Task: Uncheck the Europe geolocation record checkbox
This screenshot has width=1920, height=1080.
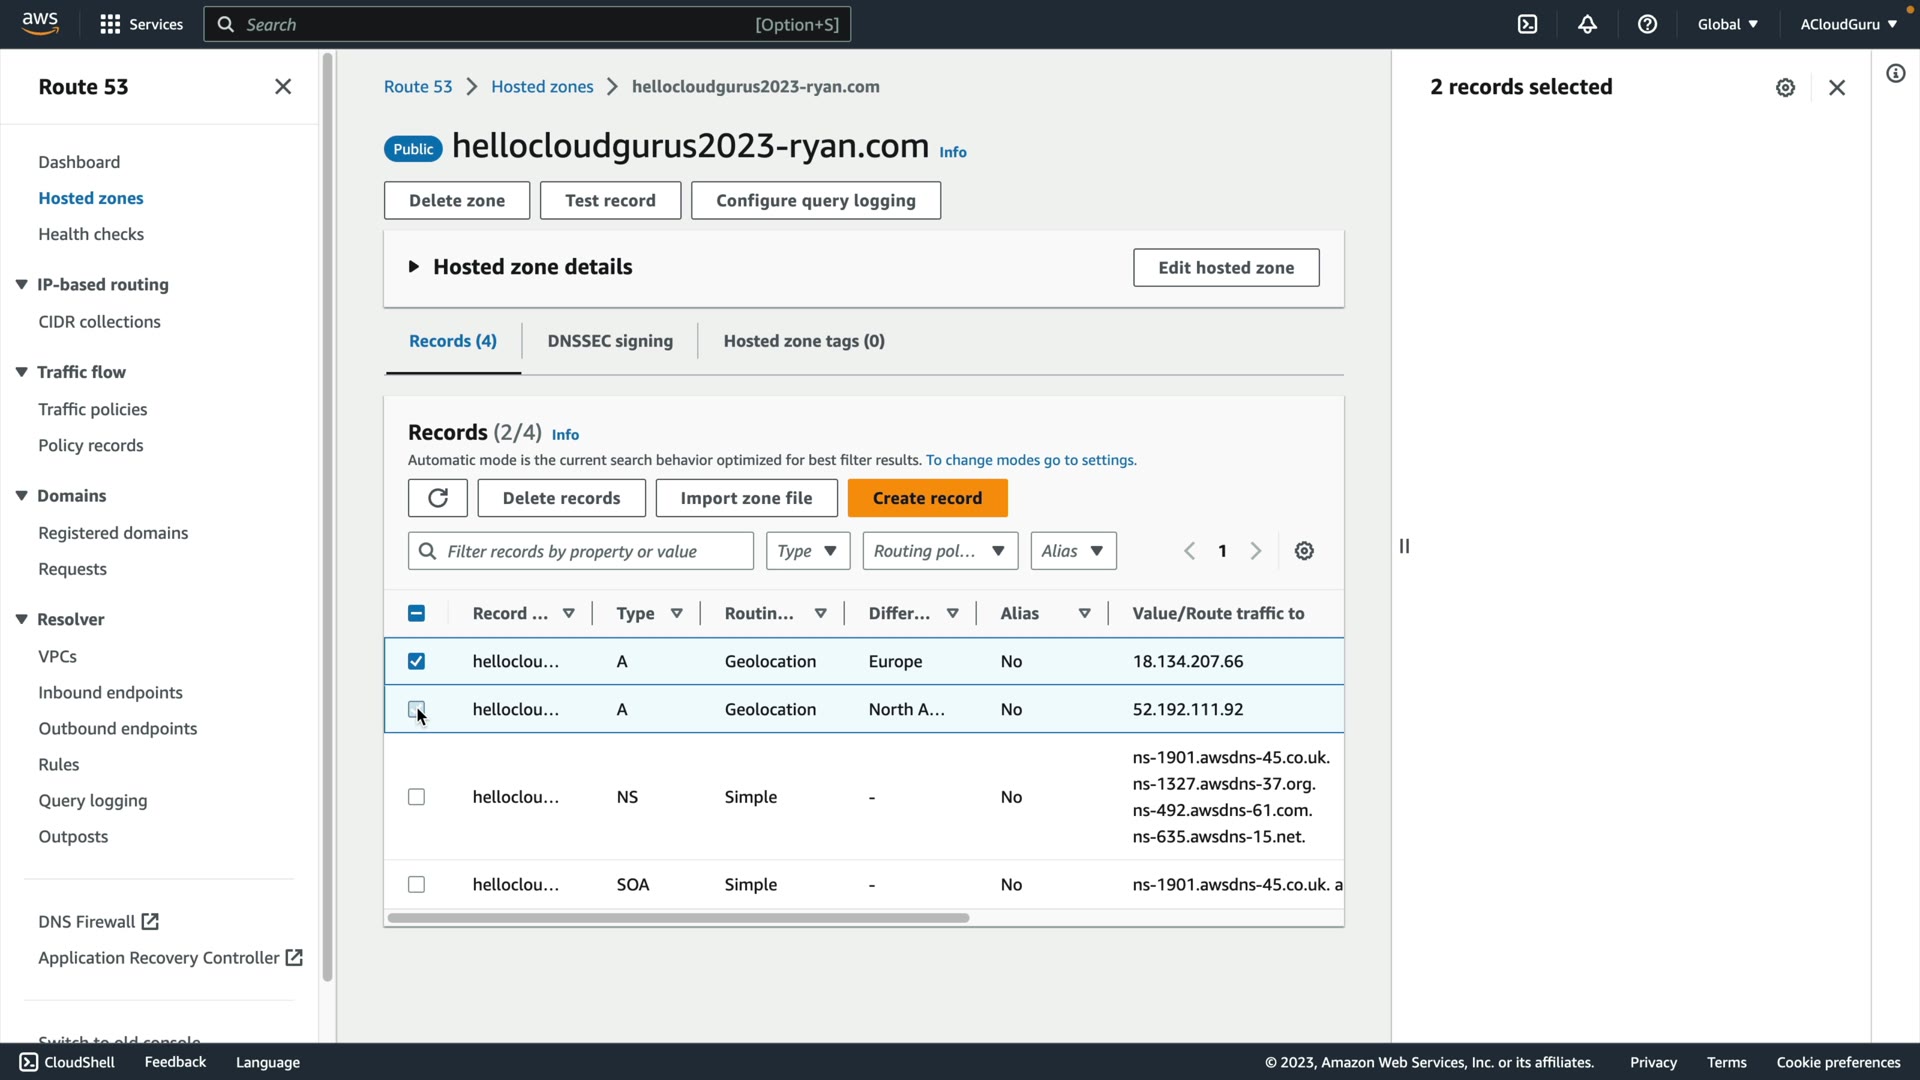Action: 416,661
